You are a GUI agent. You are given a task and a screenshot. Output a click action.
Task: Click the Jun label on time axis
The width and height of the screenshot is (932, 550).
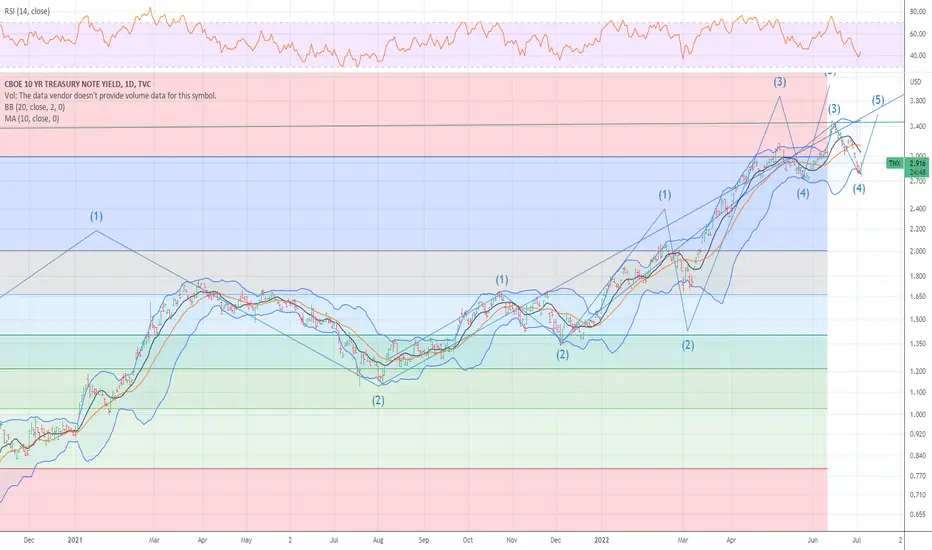[x=813, y=540]
